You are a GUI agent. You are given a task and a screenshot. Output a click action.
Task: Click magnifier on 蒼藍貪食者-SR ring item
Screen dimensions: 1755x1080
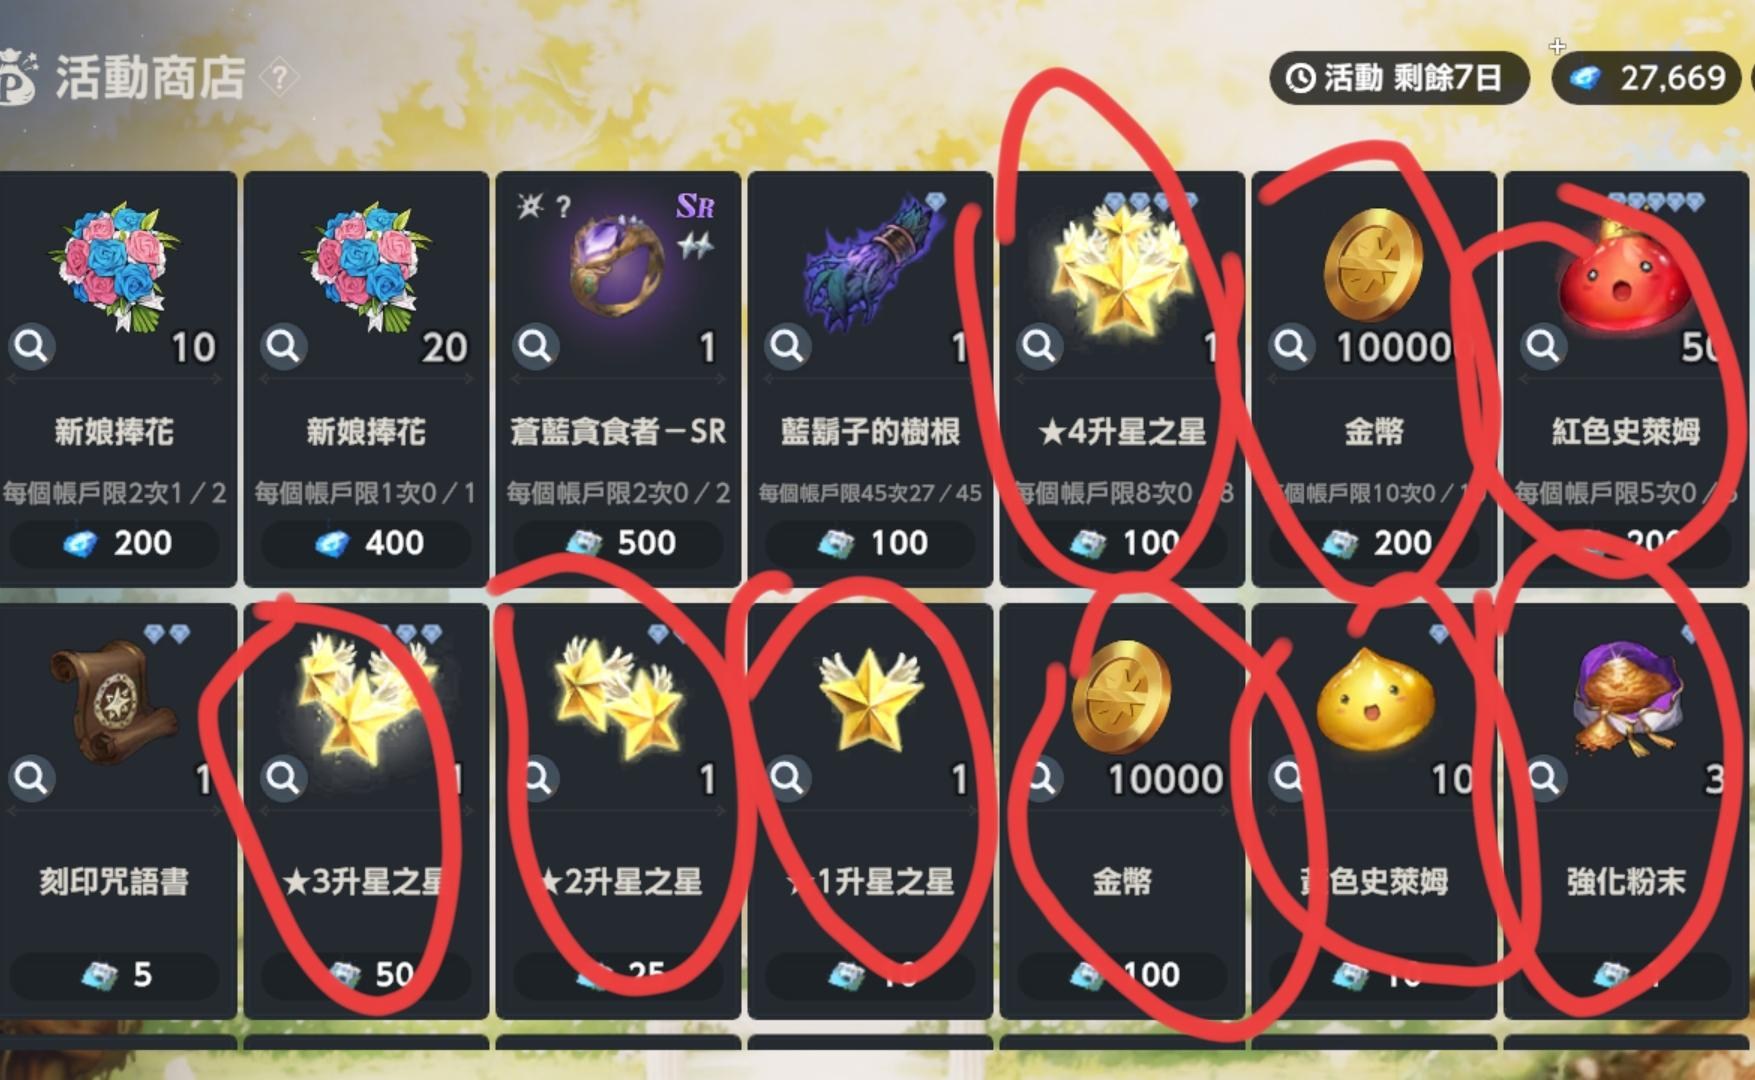535,346
